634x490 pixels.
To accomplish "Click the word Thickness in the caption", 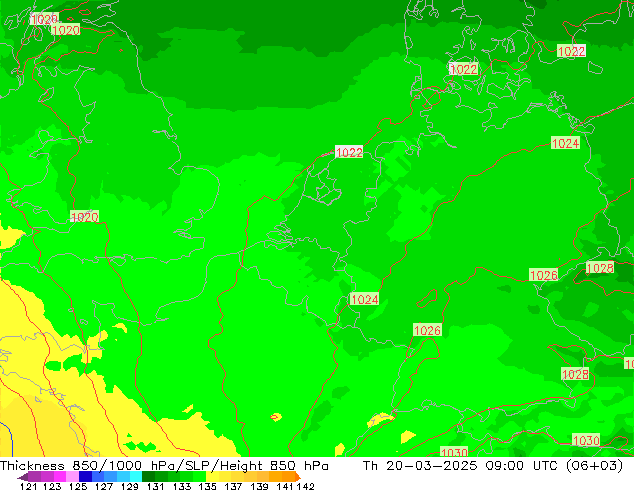I will tap(32, 466).
